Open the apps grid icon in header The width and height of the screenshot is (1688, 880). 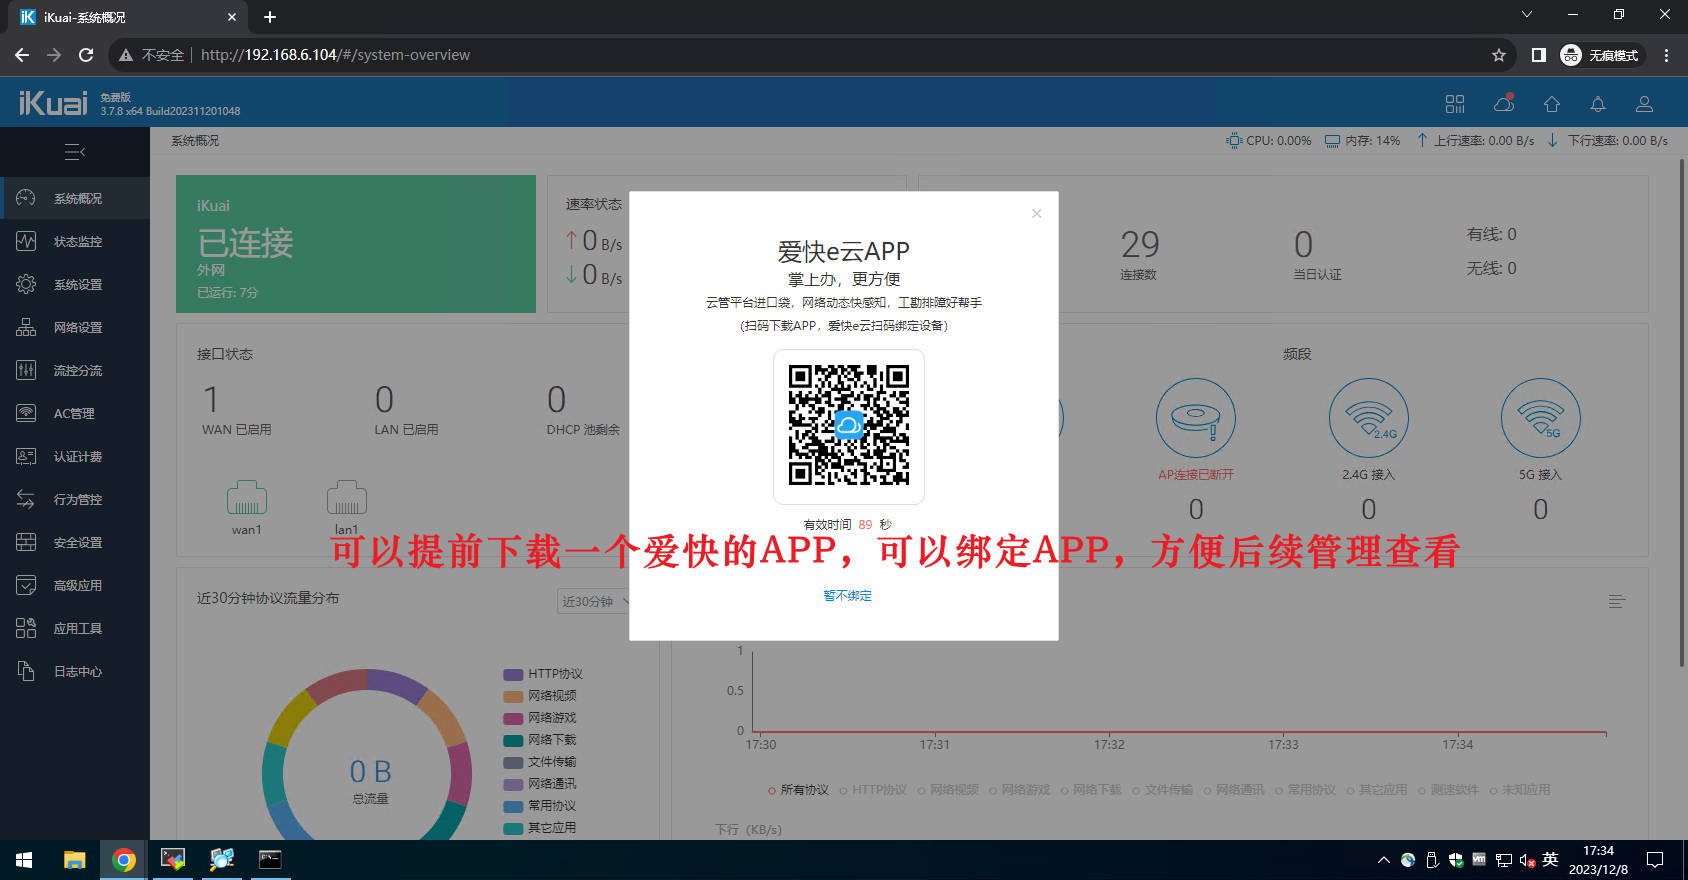point(1455,104)
